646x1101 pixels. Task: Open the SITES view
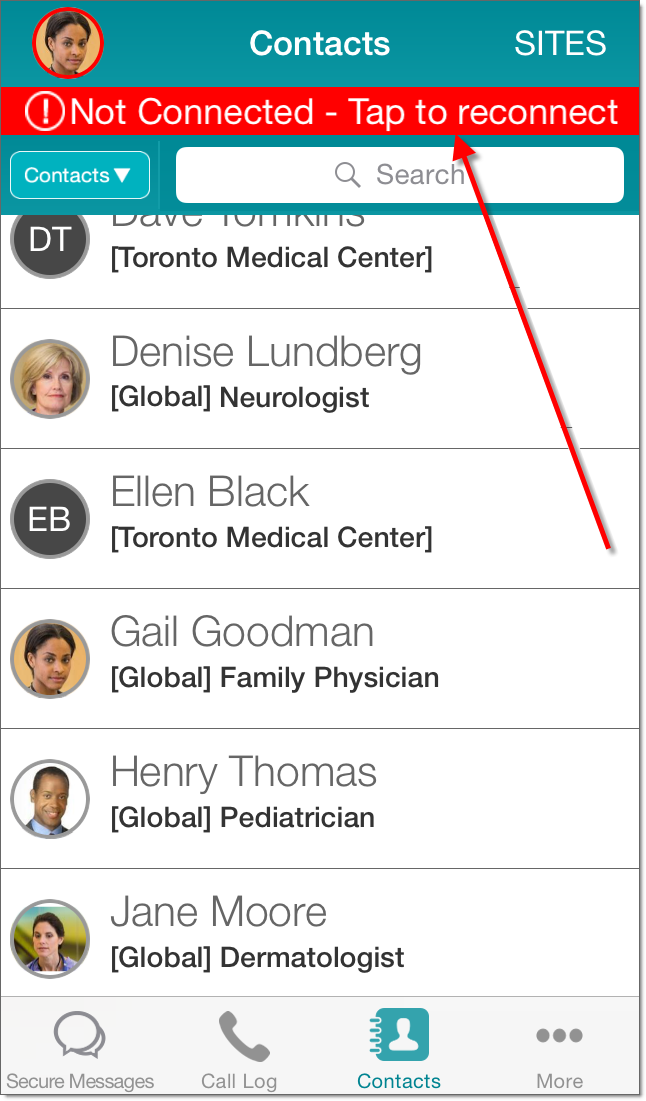point(560,43)
